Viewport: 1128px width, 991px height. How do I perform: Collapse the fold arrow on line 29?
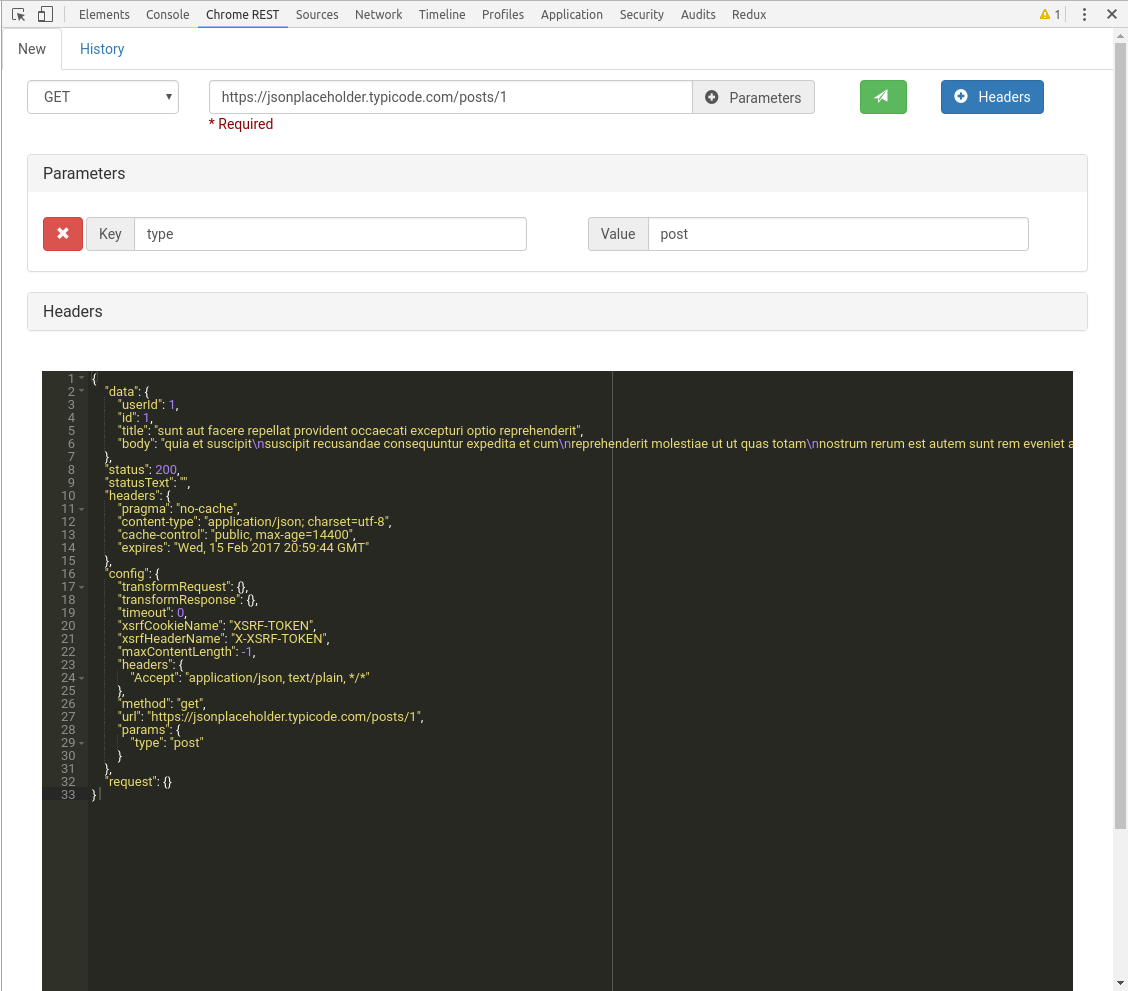(81, 743)
